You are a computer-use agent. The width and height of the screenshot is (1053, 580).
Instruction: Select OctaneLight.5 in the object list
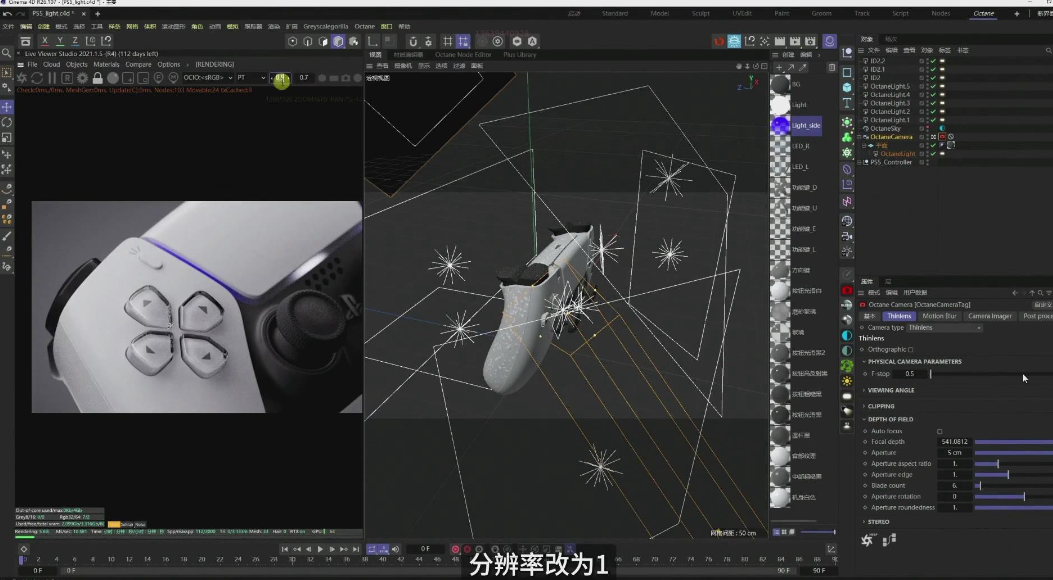click(890, 86)
